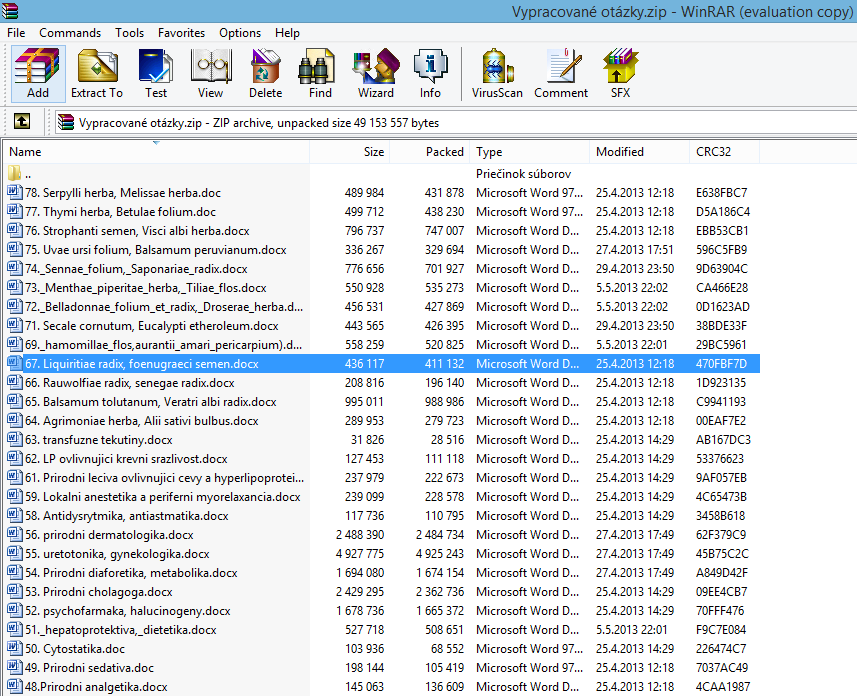Click Word icon of 78. Serpylli herba file
The height and width of the screenshot is (696, 857).
(15, 192)
